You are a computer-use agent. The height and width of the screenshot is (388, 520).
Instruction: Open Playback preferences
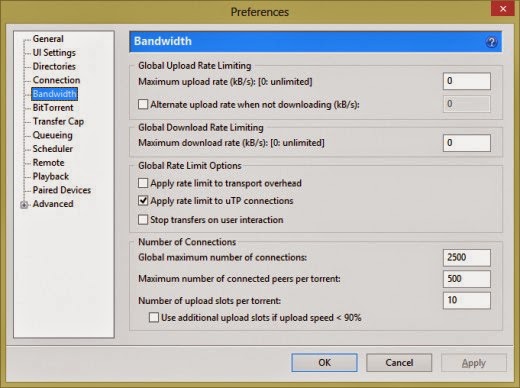coord(51,176)
